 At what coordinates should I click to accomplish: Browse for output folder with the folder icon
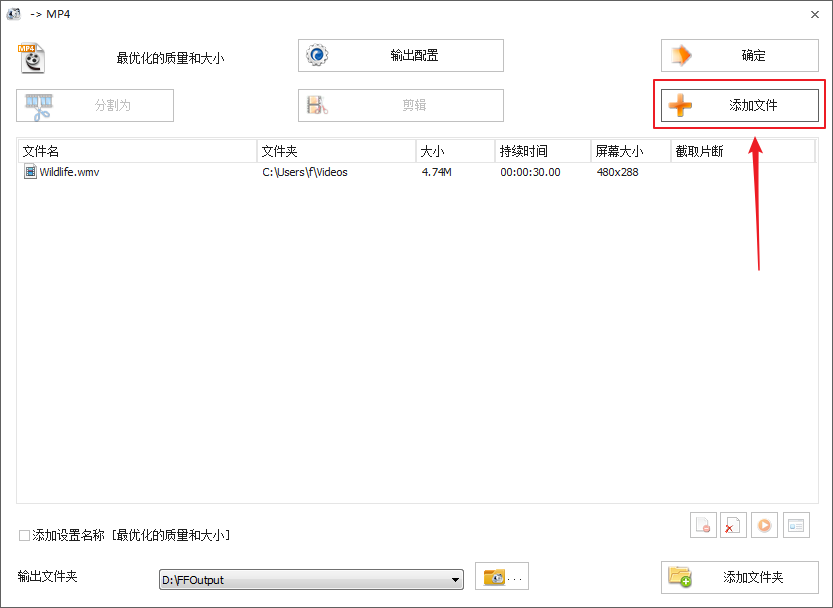tap(501, 577)
